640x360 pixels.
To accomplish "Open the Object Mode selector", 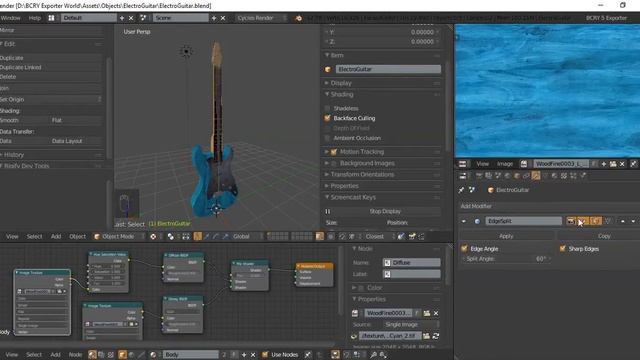I will point(119,236).
